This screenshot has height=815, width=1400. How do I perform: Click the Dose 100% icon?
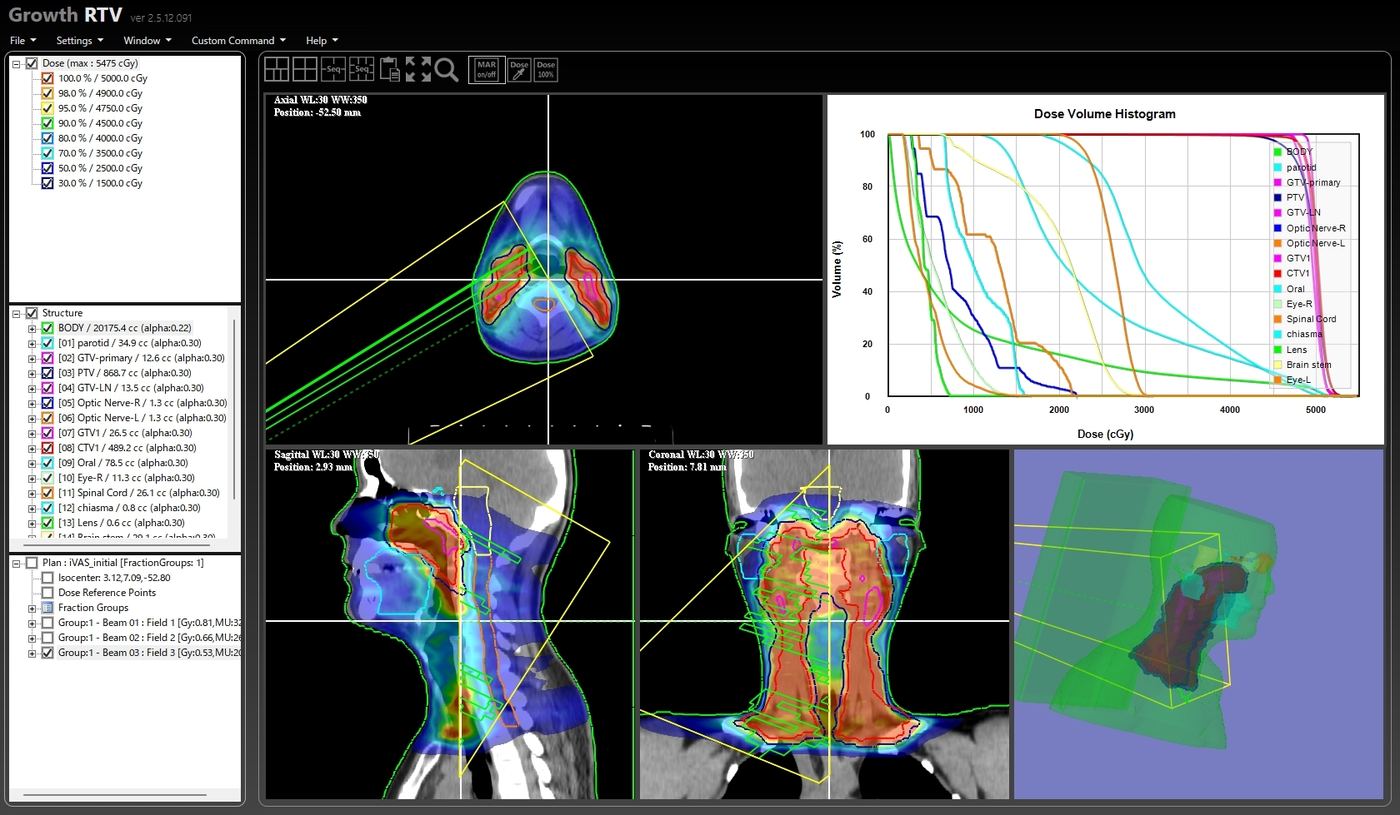546,69
